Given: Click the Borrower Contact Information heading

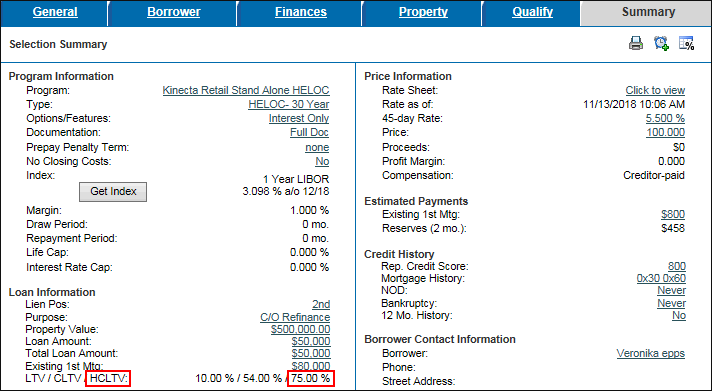Looking at the screenshot, I should (x=440, y=340).
